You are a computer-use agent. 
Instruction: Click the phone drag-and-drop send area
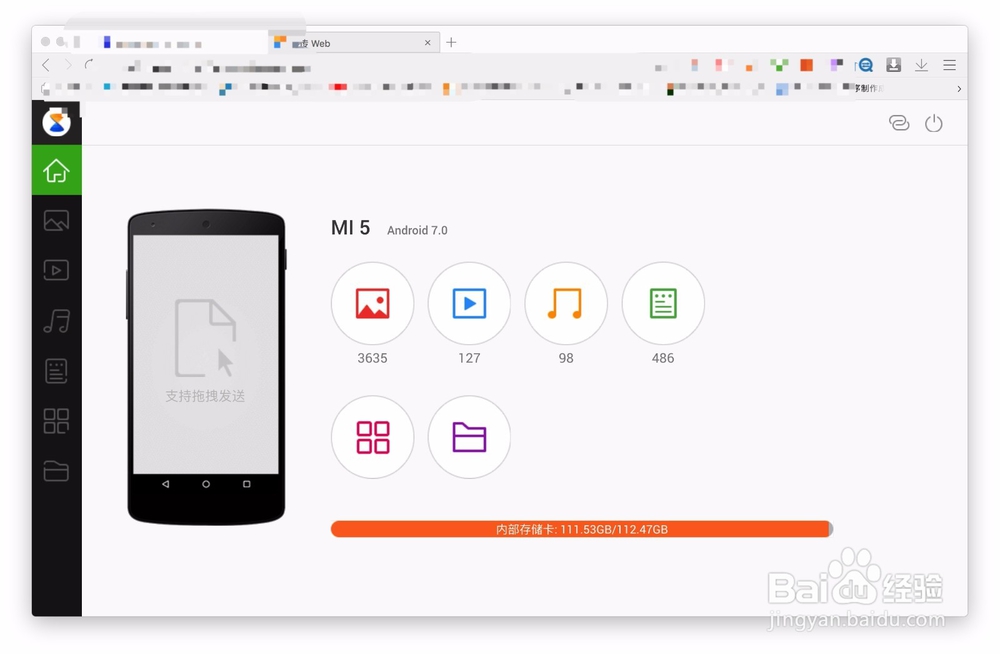point(205,353)
